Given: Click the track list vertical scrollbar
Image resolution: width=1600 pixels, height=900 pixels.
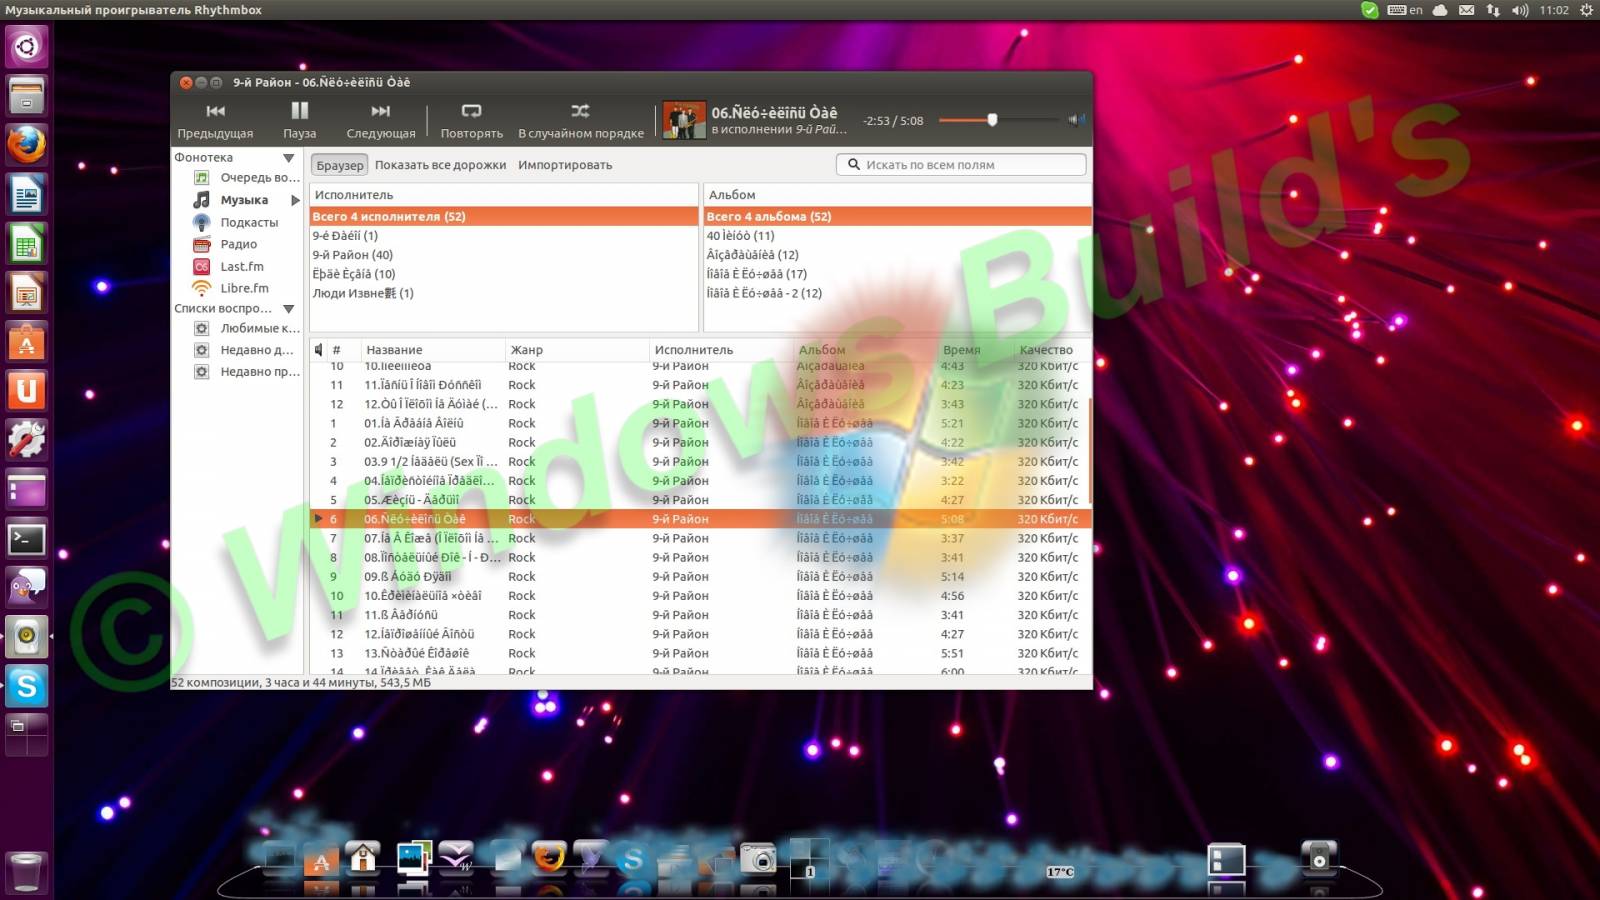Looking at the screenshot, I should (1089, 452).
